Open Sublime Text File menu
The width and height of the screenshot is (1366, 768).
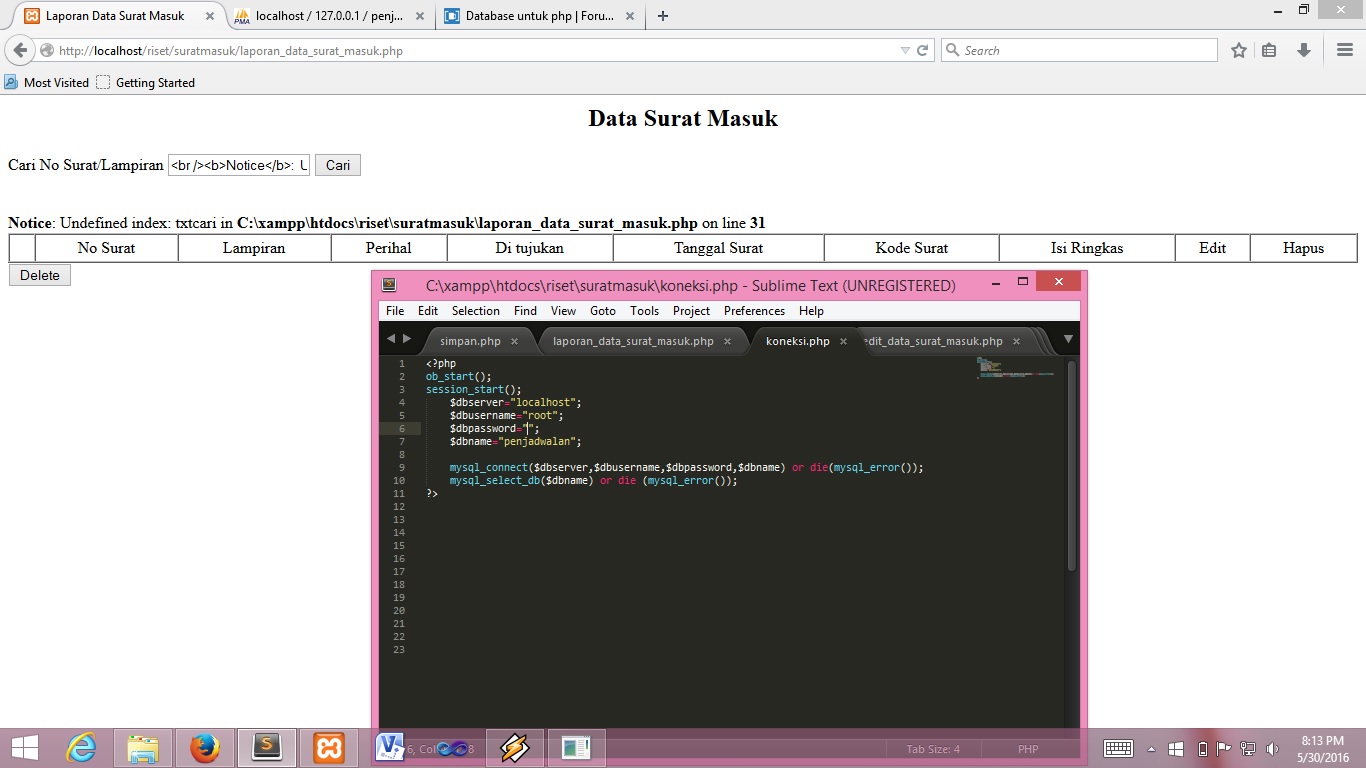coord(395,311)
